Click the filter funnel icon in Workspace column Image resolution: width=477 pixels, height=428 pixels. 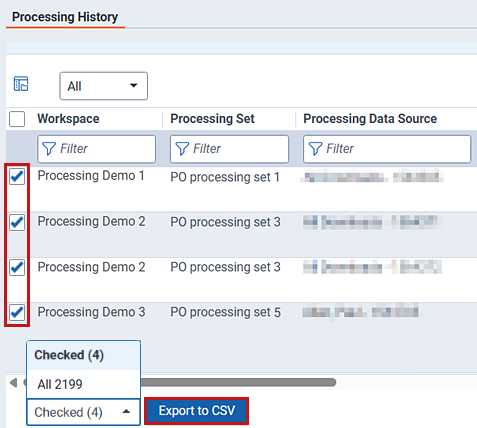pyautogui.click(x=49, y=149)
